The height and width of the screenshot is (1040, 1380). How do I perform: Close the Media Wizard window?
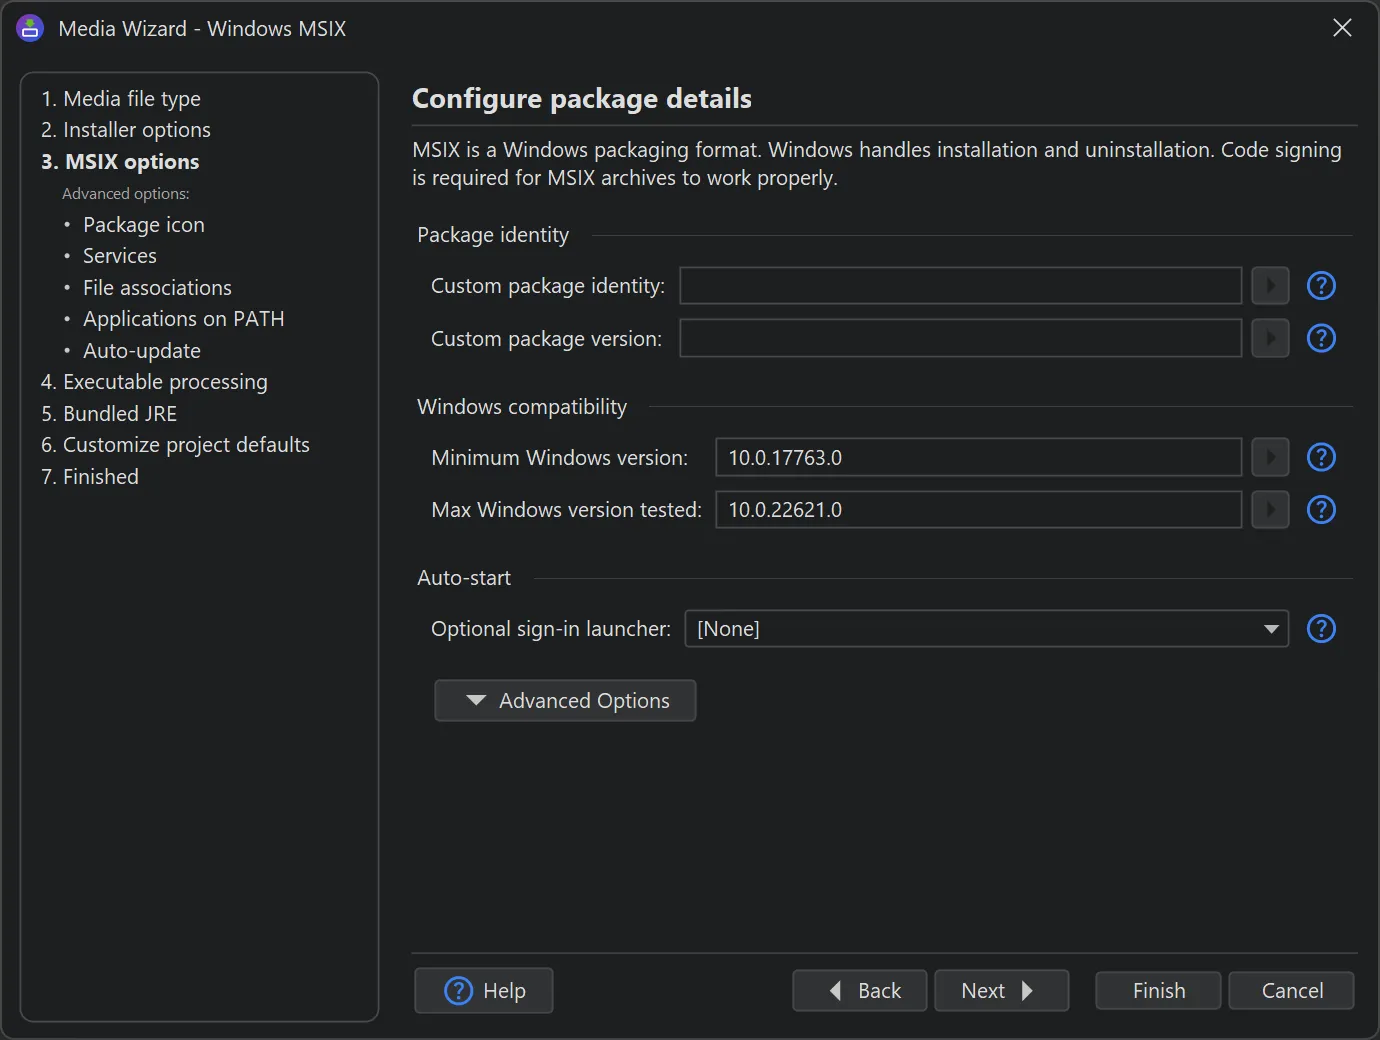coord(1342,28)
